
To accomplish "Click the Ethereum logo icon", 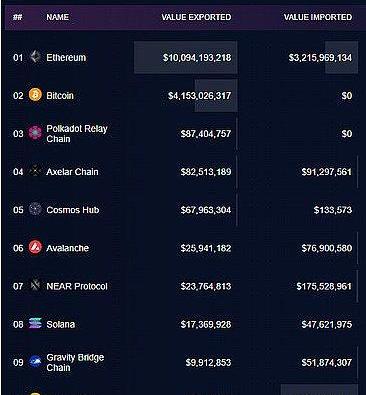I will coord(35,57).
